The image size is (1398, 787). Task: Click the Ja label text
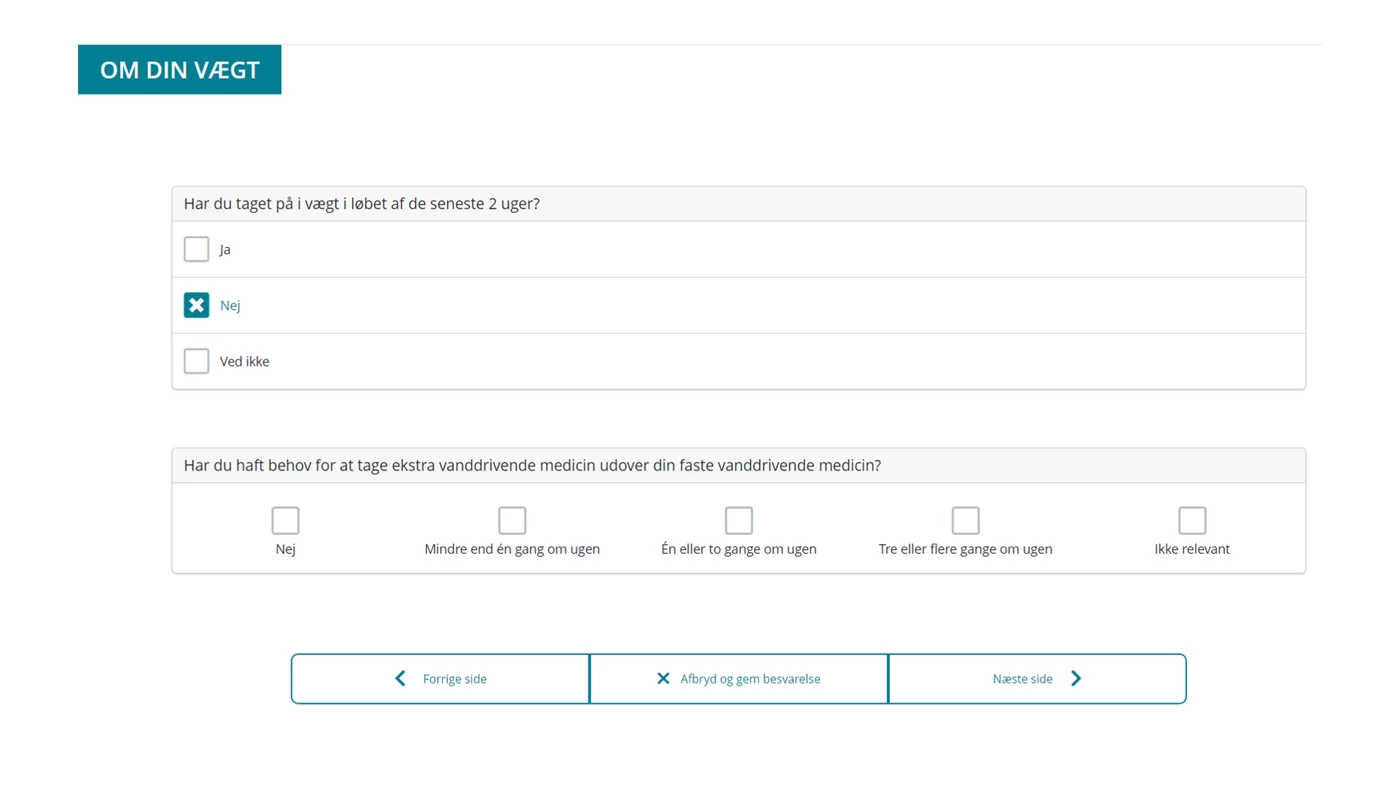pyautogui.click(x=225, y=250)
